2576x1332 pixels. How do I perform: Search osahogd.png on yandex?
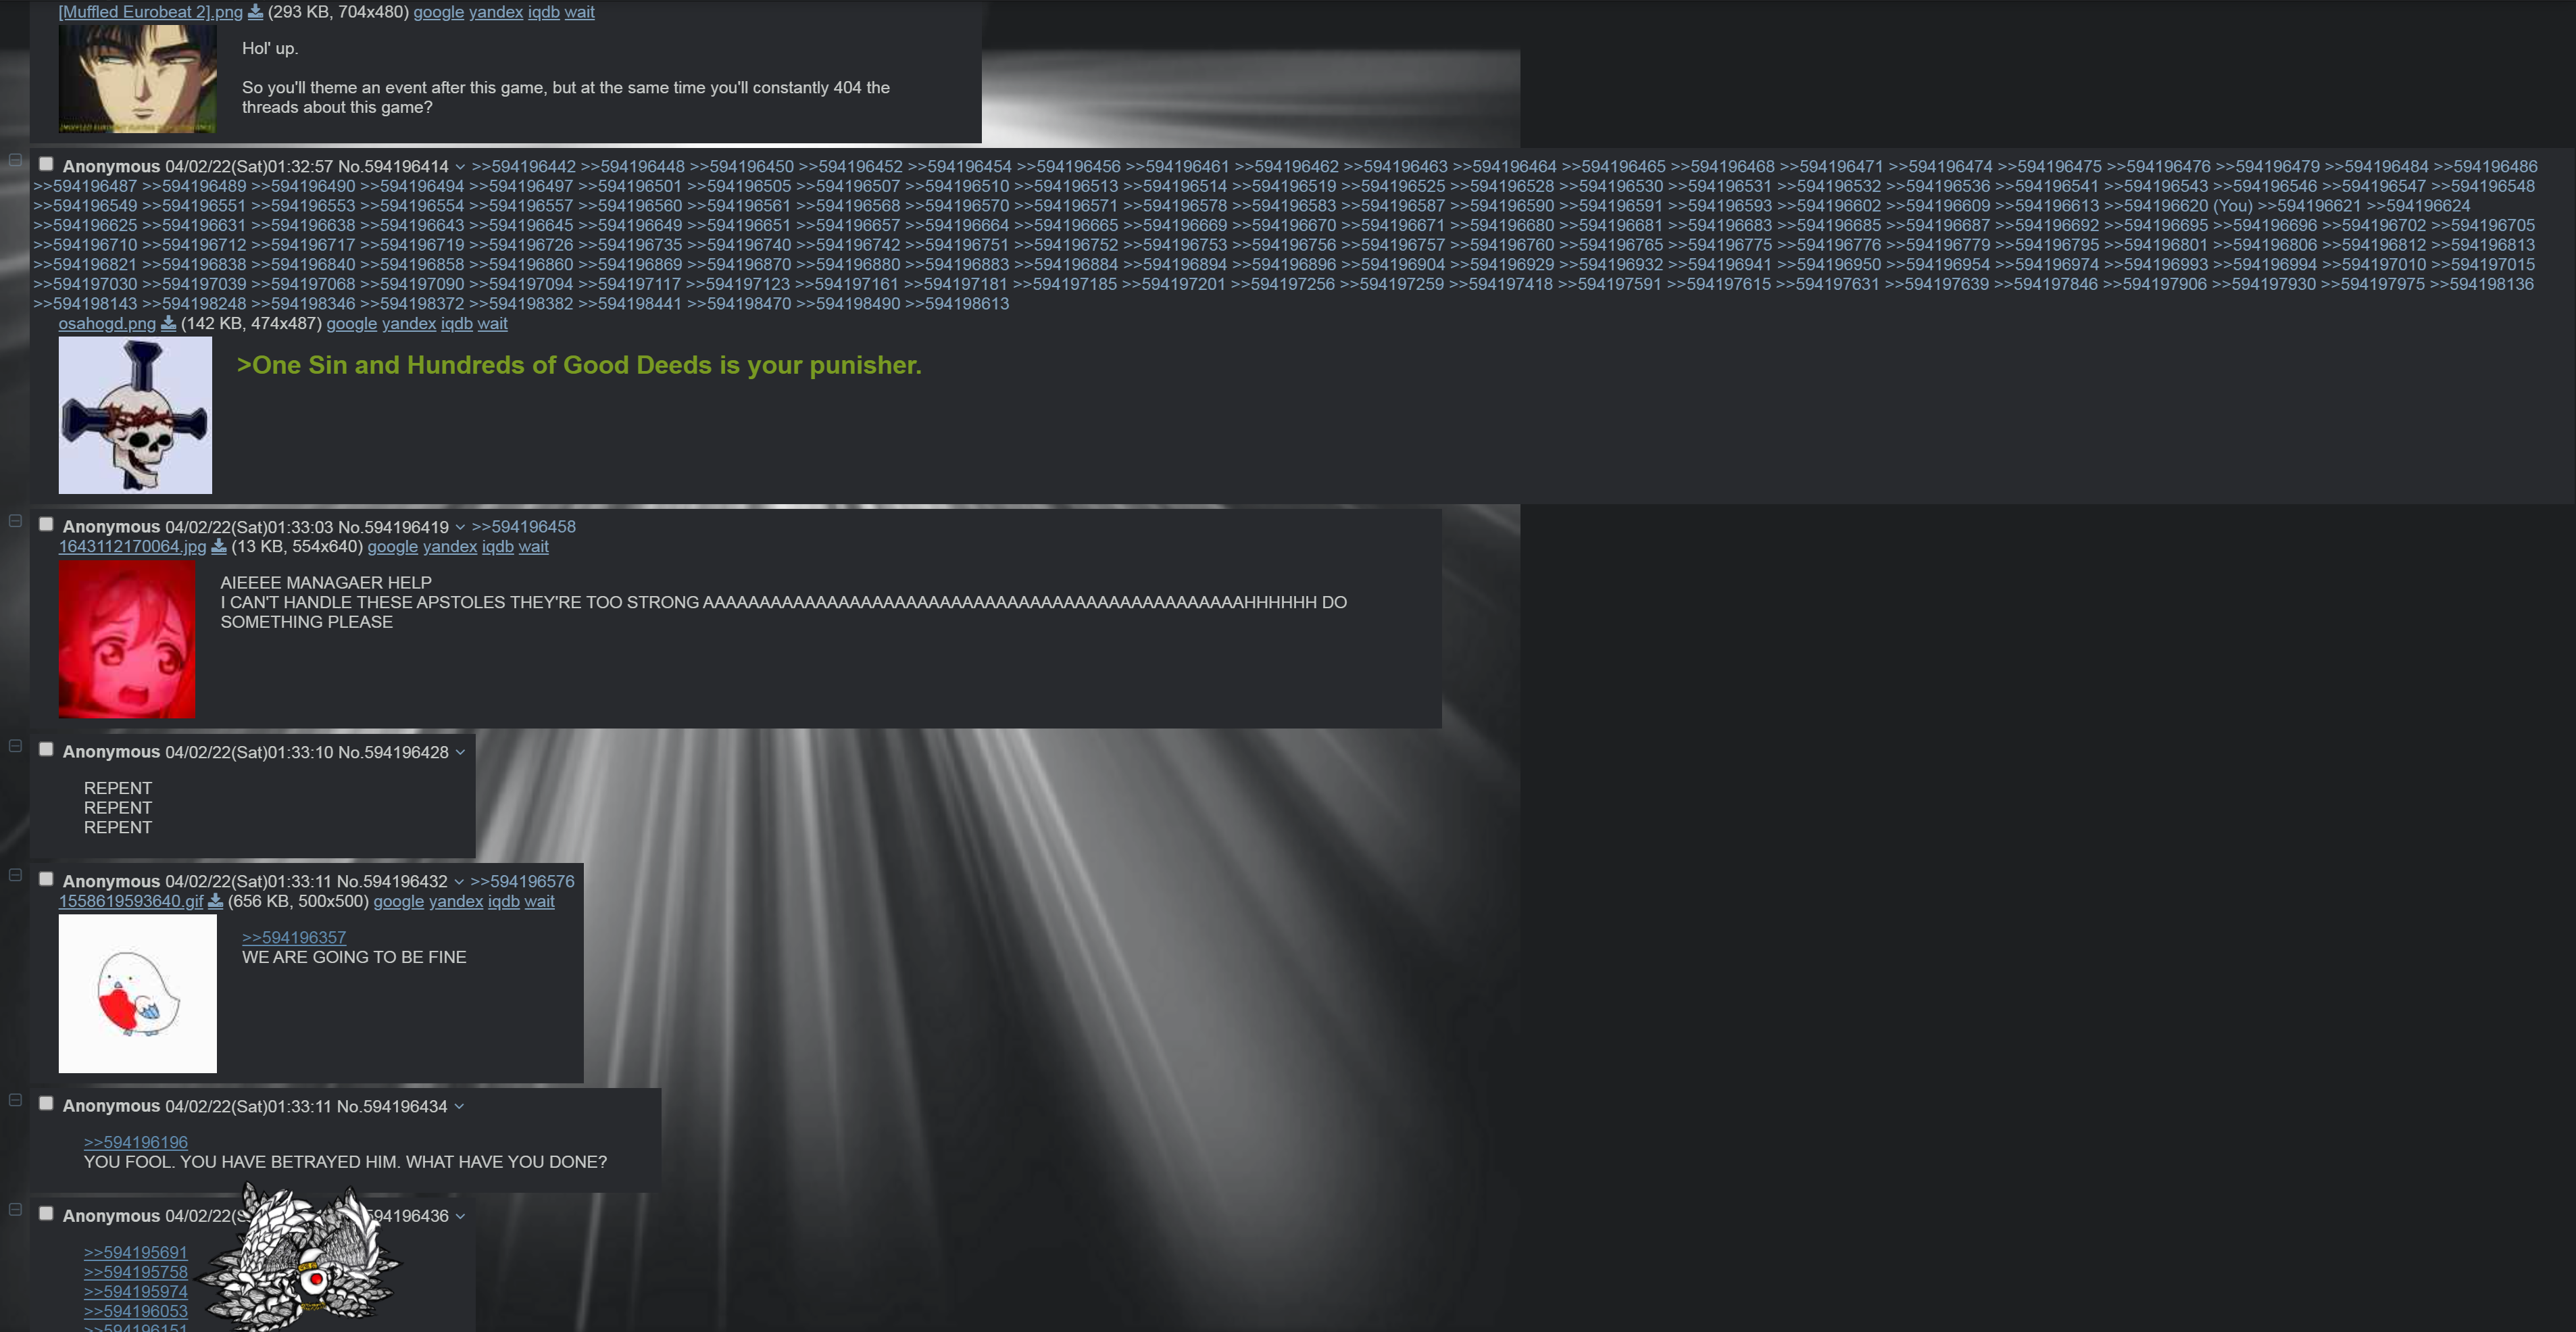click(409, 323)
